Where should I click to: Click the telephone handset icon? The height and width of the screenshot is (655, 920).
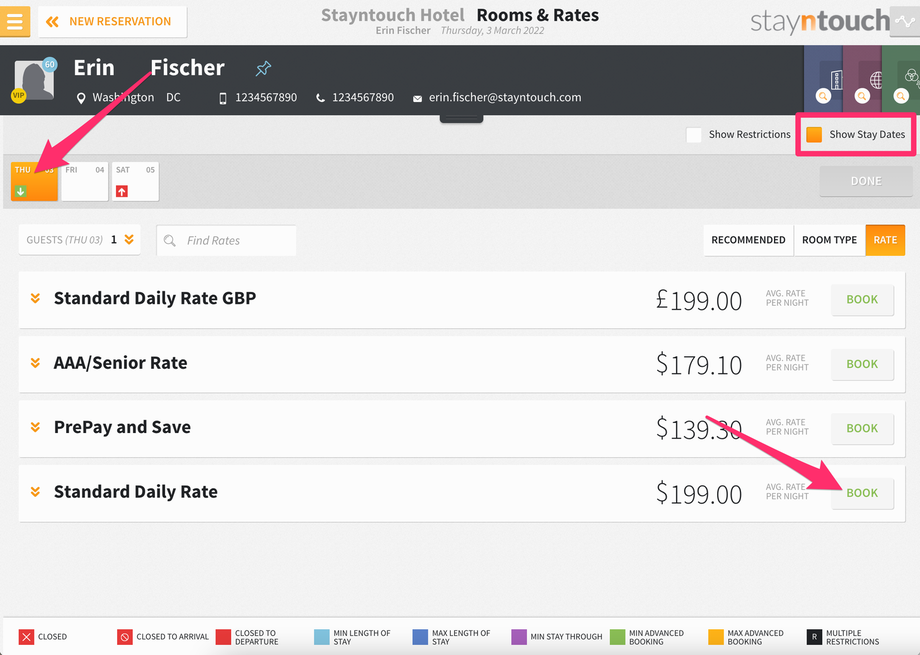click(320, 98)
